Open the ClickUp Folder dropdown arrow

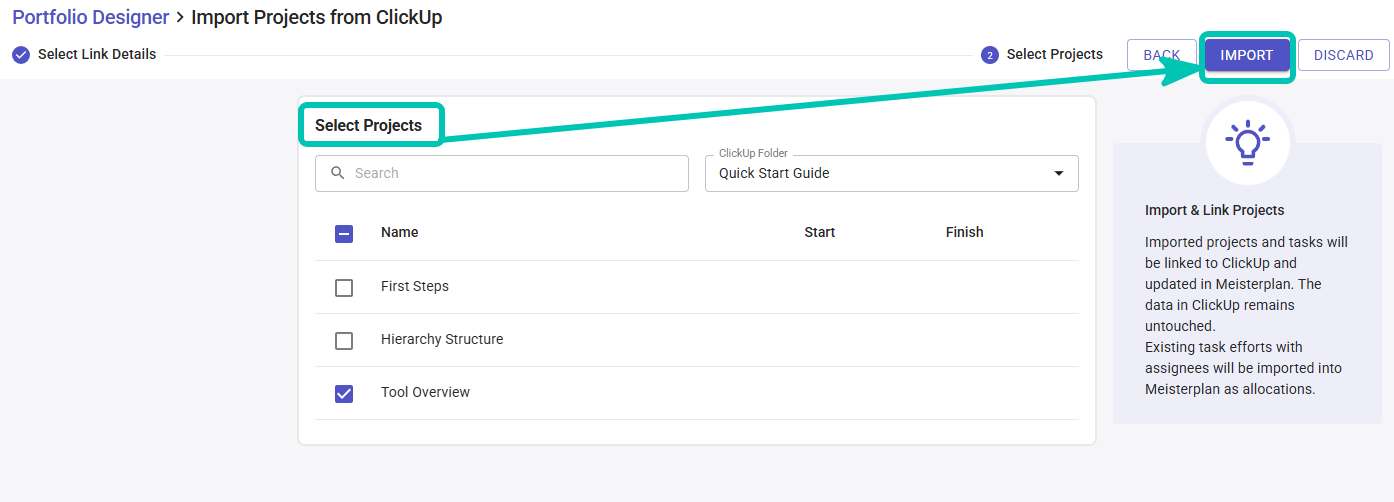(1059, 174)
